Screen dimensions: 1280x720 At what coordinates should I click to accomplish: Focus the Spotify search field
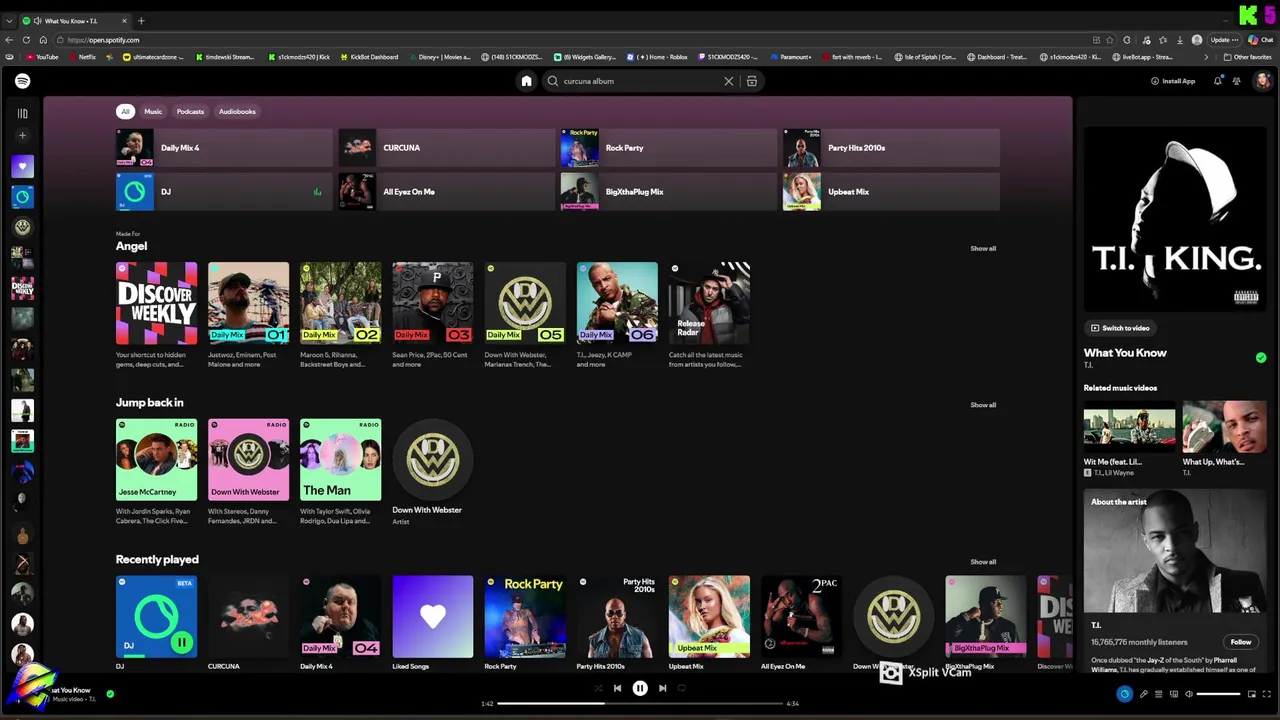point(640,81)
